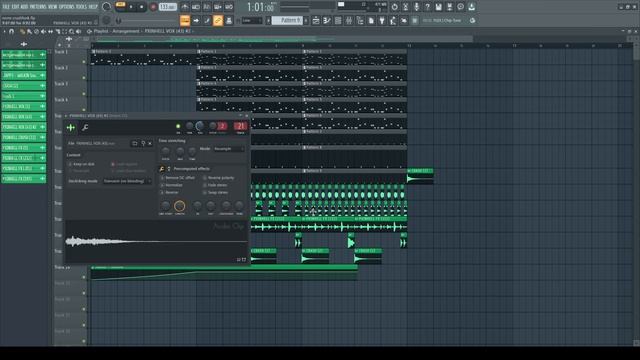Adjust the channel volume knob
This screenshot has height=360, width=640.
pos(200,126)
